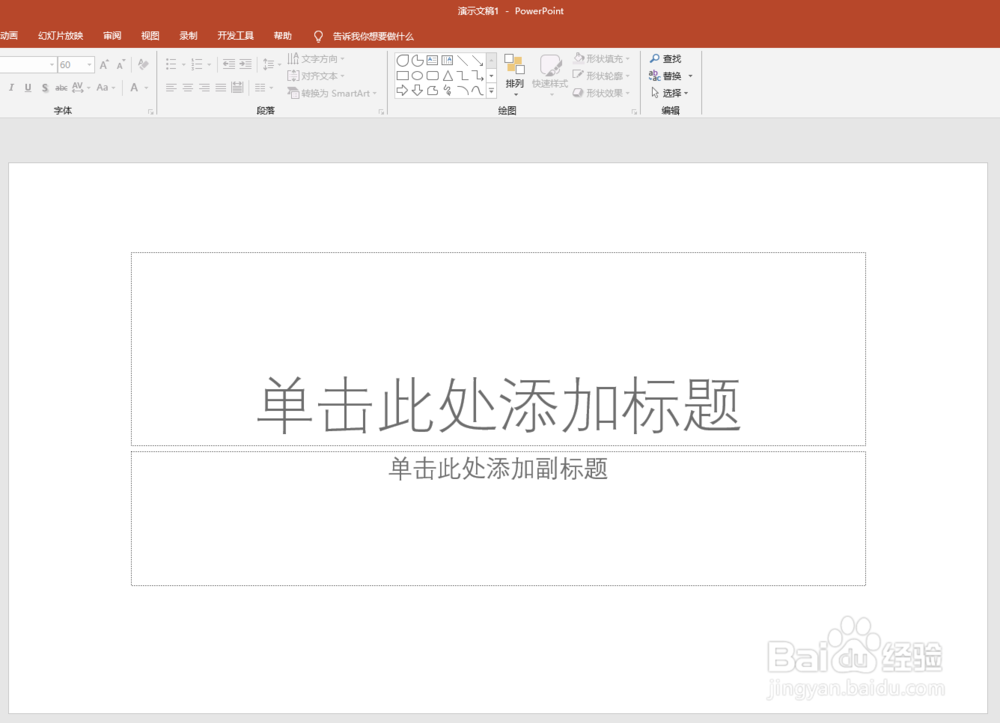Select the freeform shape tool
This screenshot has width=1000, height=723.
coord(432,91)
